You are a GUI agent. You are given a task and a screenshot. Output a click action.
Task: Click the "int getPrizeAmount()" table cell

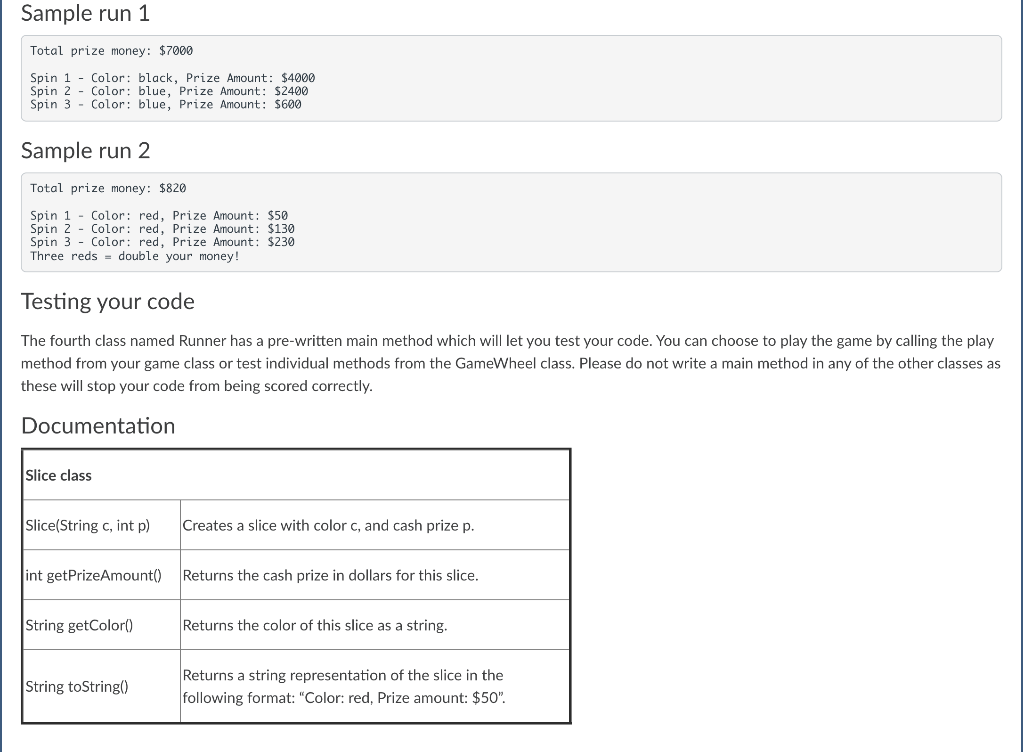pos(93,574)
